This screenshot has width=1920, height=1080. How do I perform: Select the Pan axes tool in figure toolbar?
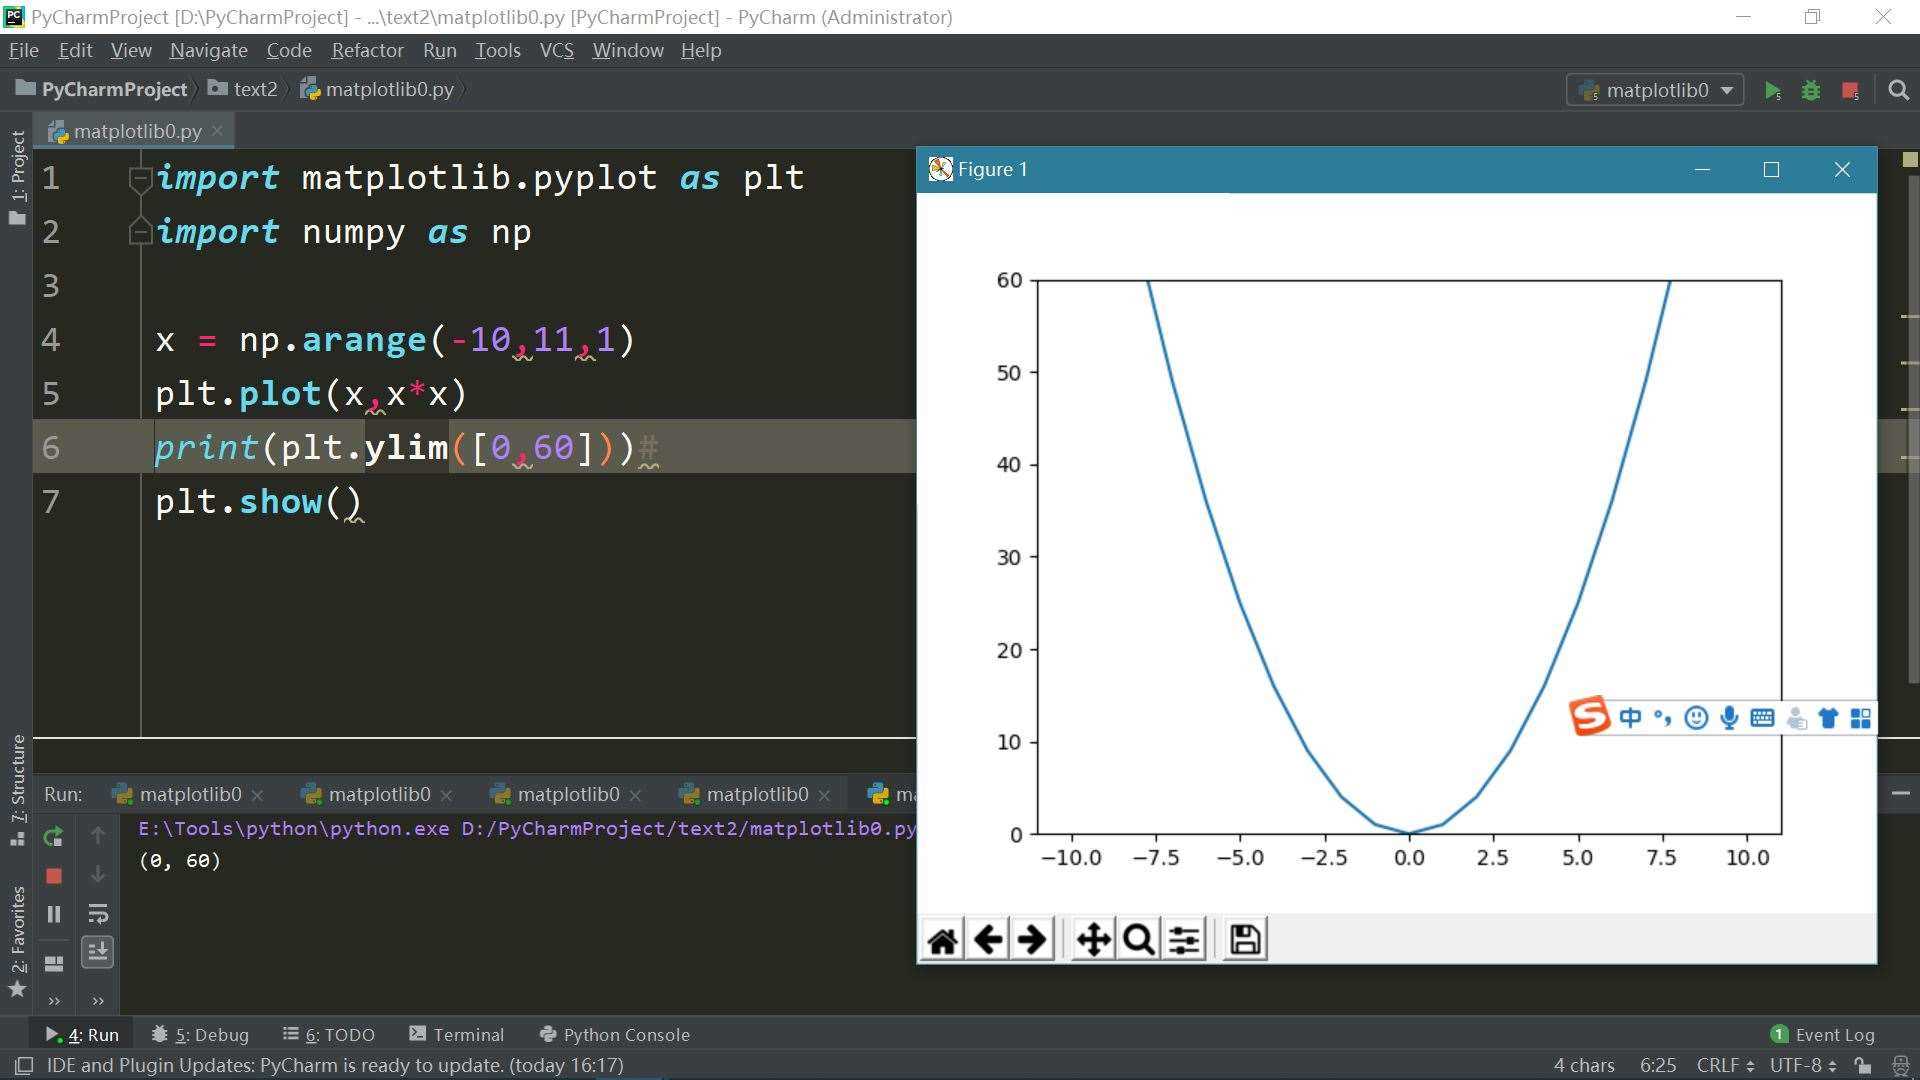point(1093,940)
